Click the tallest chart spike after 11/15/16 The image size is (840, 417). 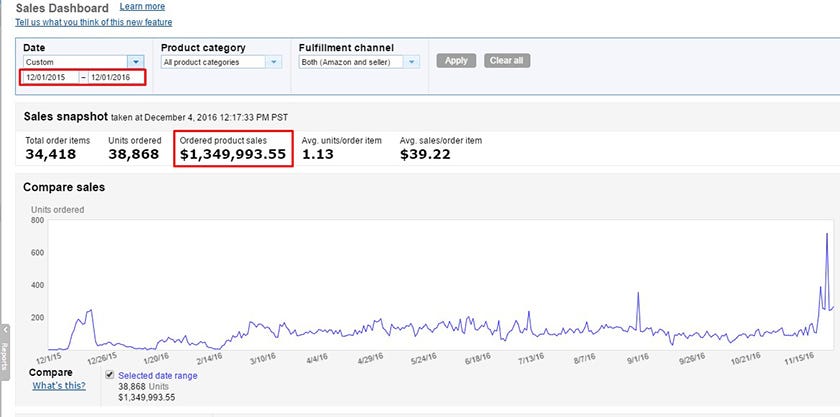coord(827,234)
